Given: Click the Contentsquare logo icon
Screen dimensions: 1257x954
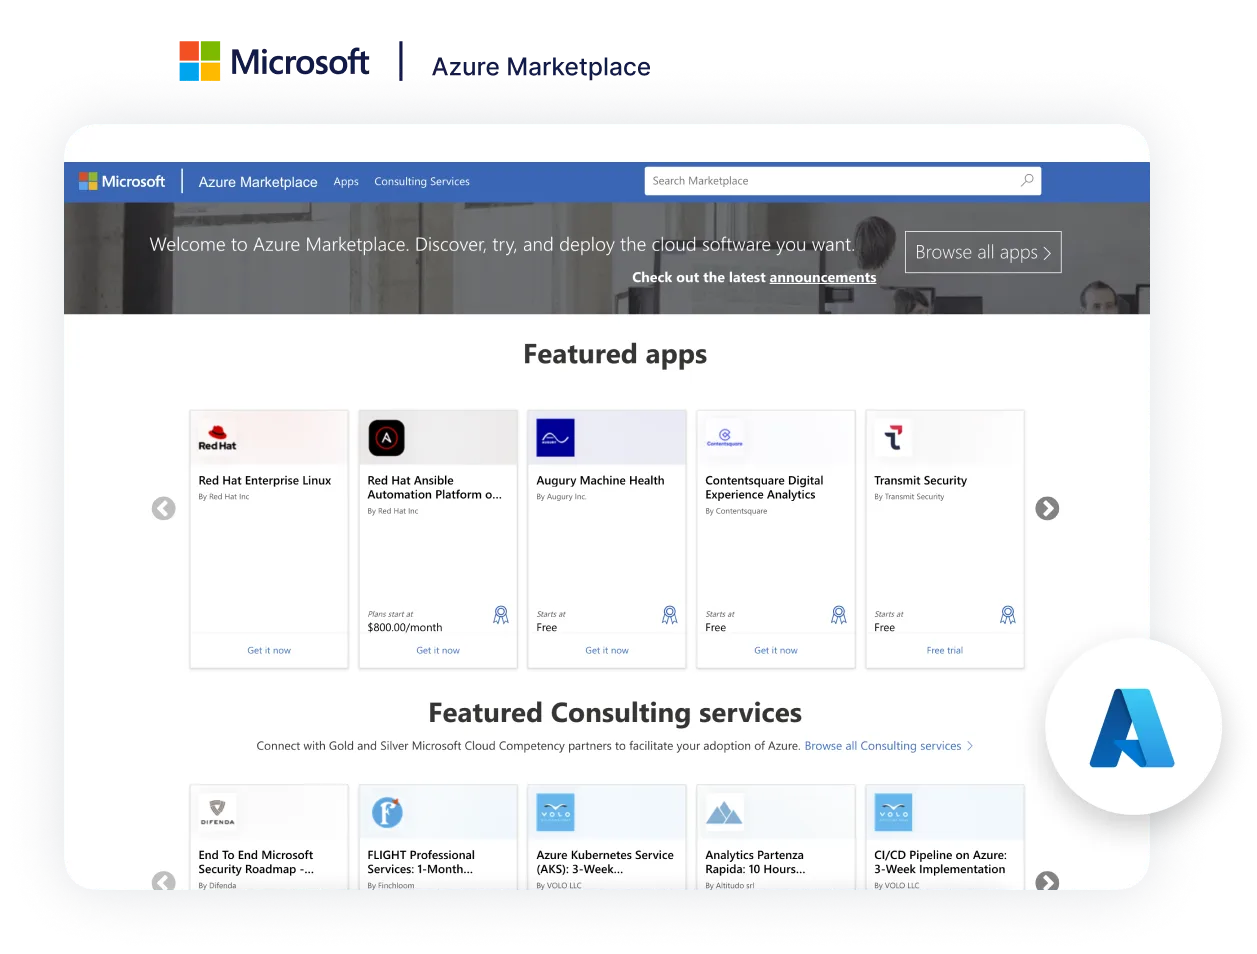Looking at the screenshot, I should click(725, 437).
